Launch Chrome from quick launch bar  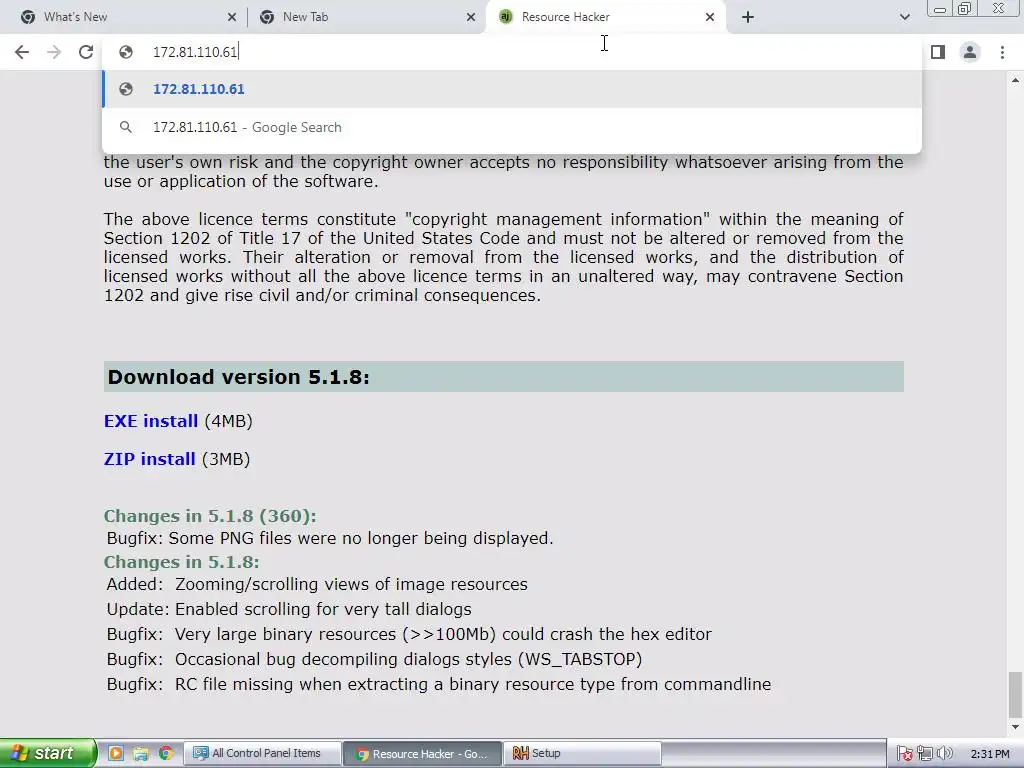point(166,753)
